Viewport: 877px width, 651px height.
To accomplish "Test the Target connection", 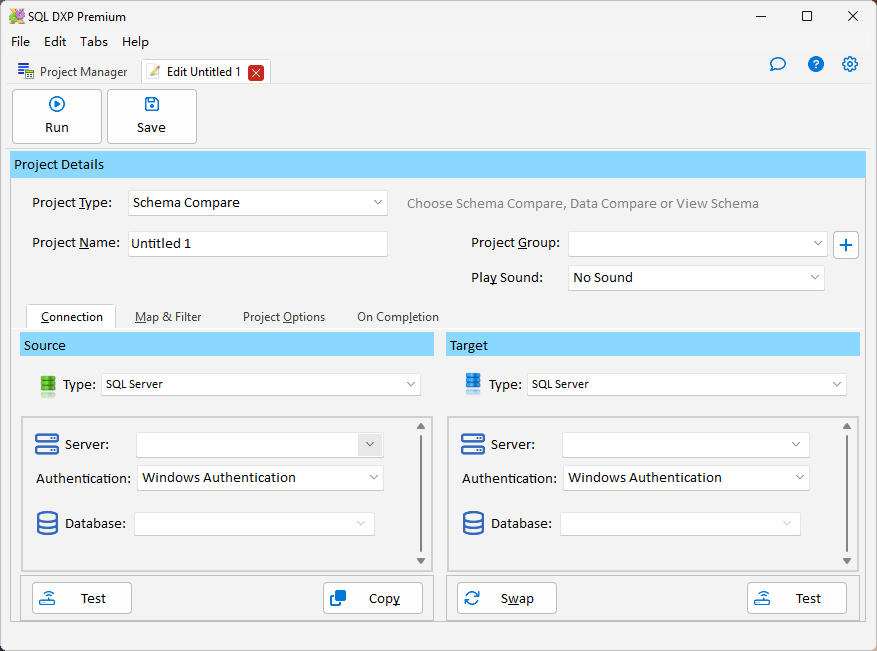I will pos(796,598).
